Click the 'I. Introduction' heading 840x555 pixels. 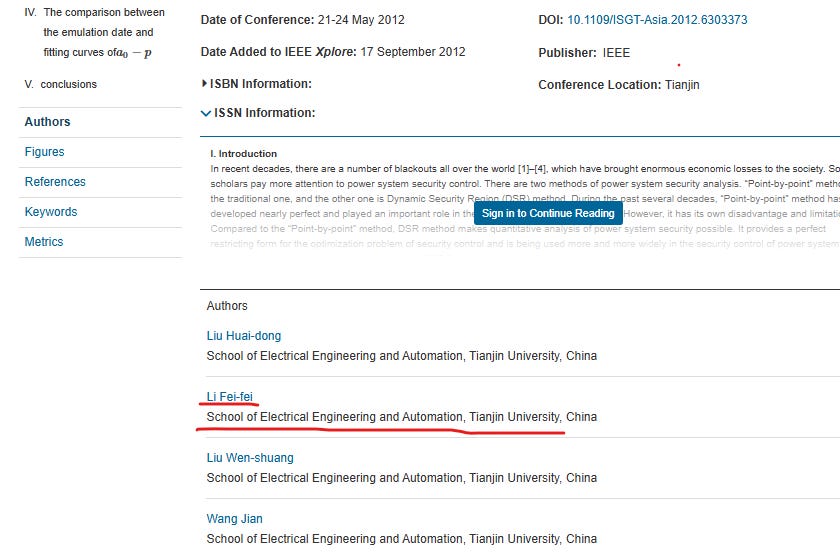(x=244, y=154)
